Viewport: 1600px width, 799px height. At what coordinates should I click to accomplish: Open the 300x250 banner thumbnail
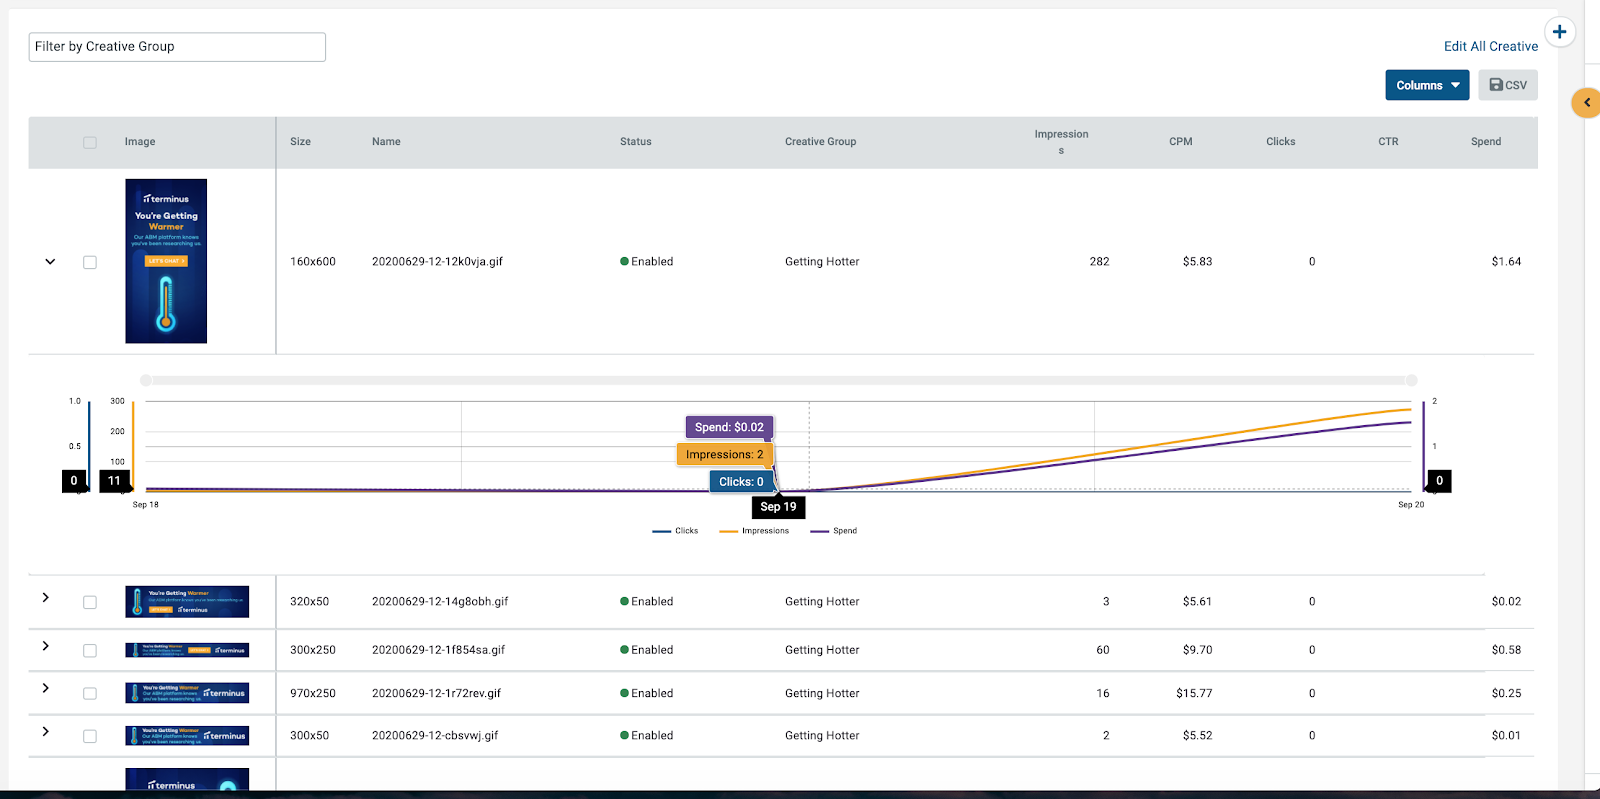point(187,650)
